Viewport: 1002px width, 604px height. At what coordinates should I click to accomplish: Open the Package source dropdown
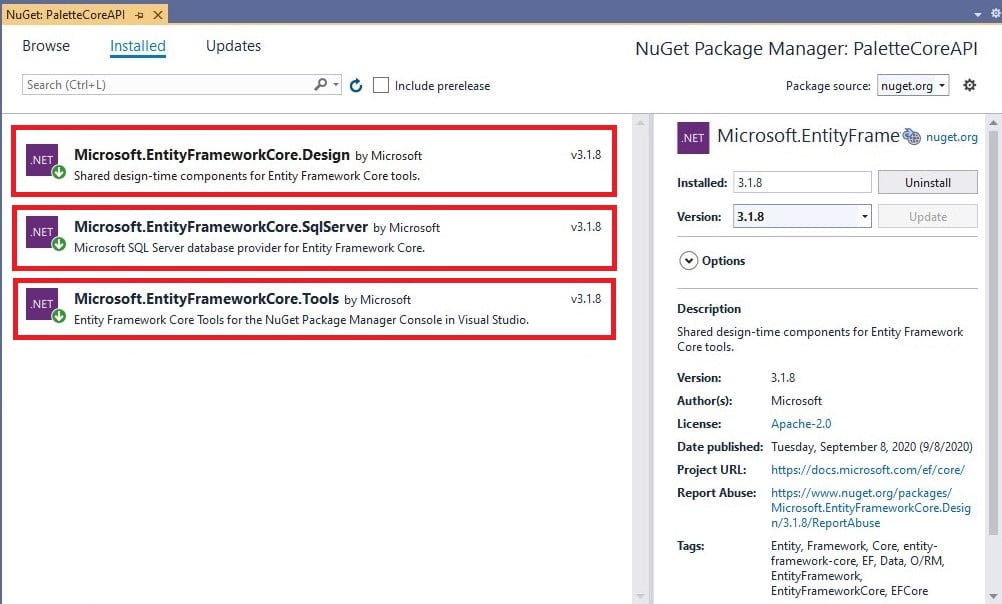913,86
